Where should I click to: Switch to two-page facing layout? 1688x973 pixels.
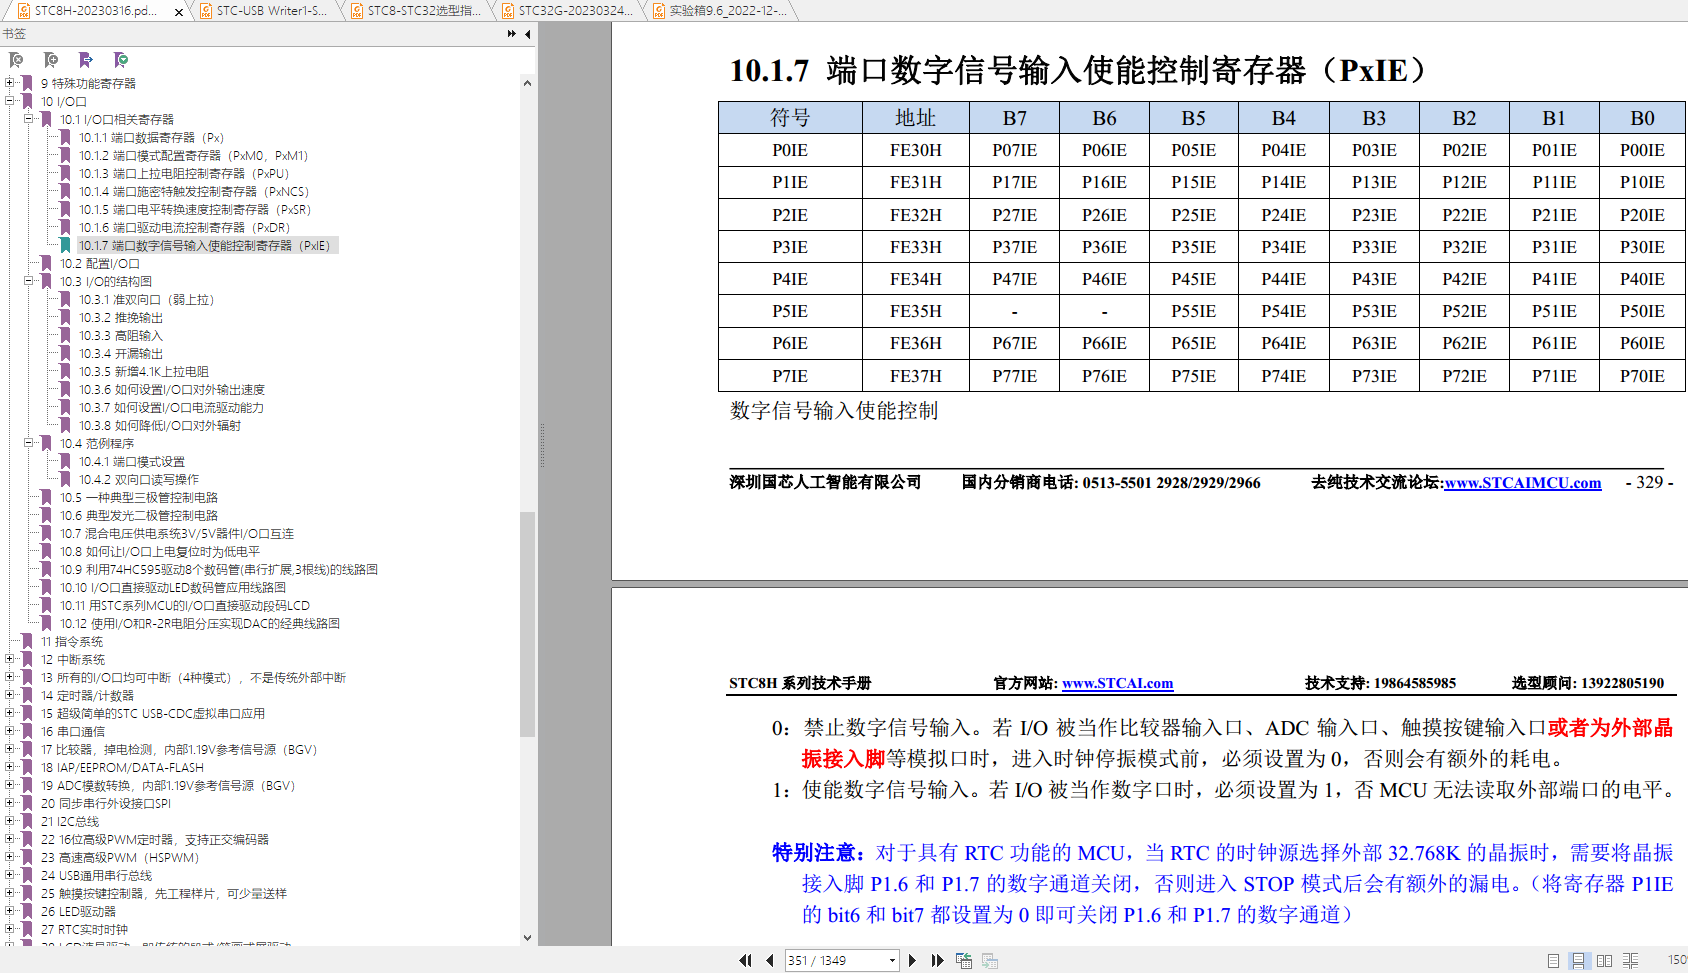tap(1604, 960)
